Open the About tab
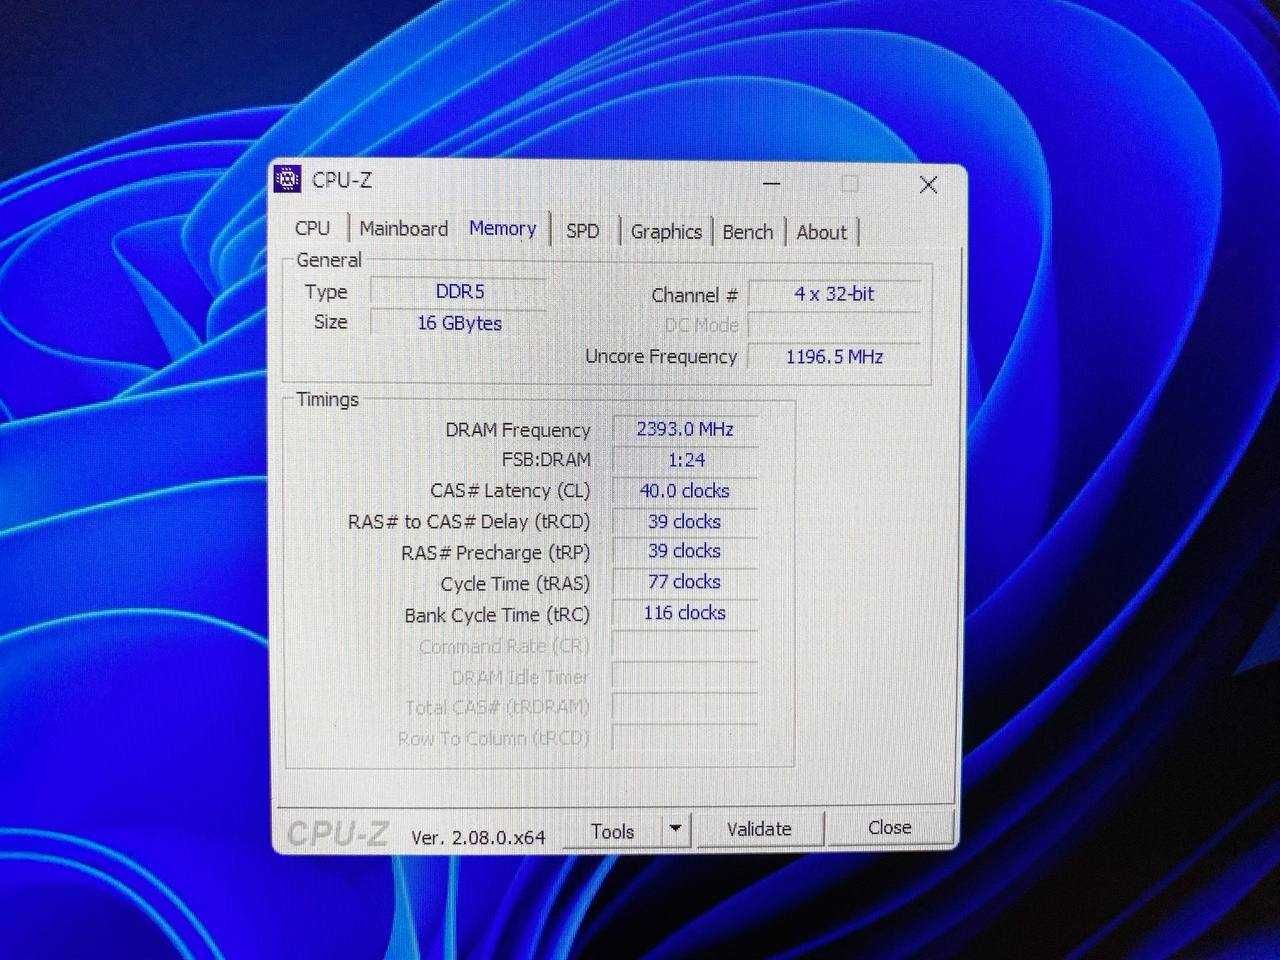Screen dimensions: 1280x960 822,233
